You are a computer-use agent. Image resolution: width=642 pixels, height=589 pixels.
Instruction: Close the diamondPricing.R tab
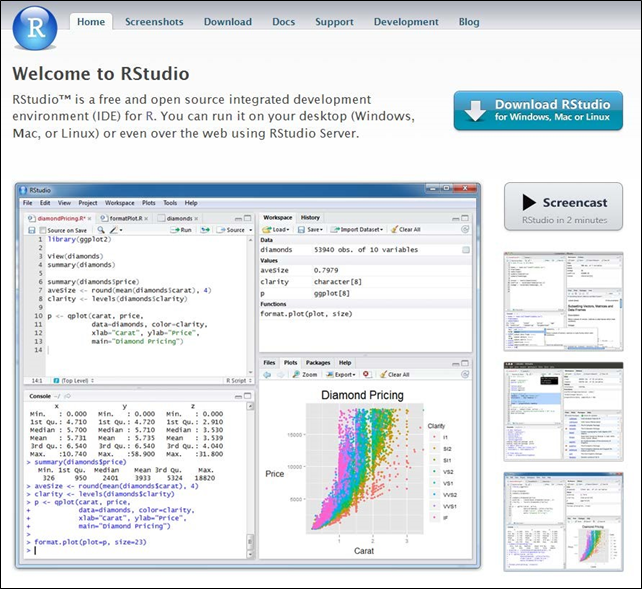[x=89, y=219]
